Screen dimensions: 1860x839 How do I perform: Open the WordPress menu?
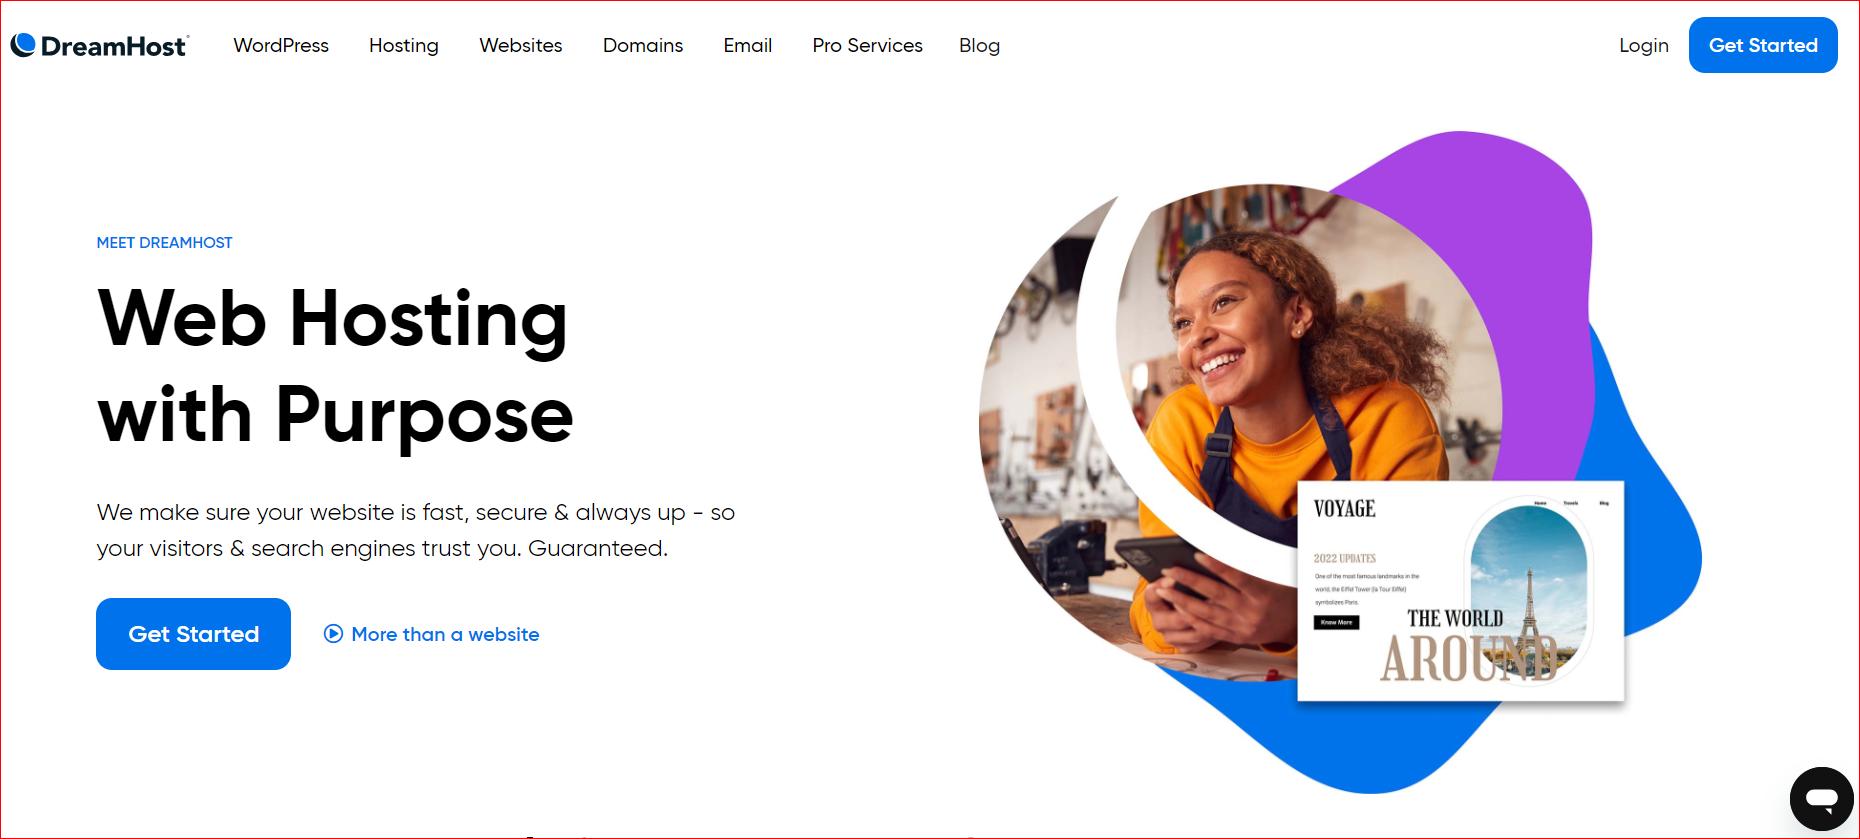click(x=281, y=45)
